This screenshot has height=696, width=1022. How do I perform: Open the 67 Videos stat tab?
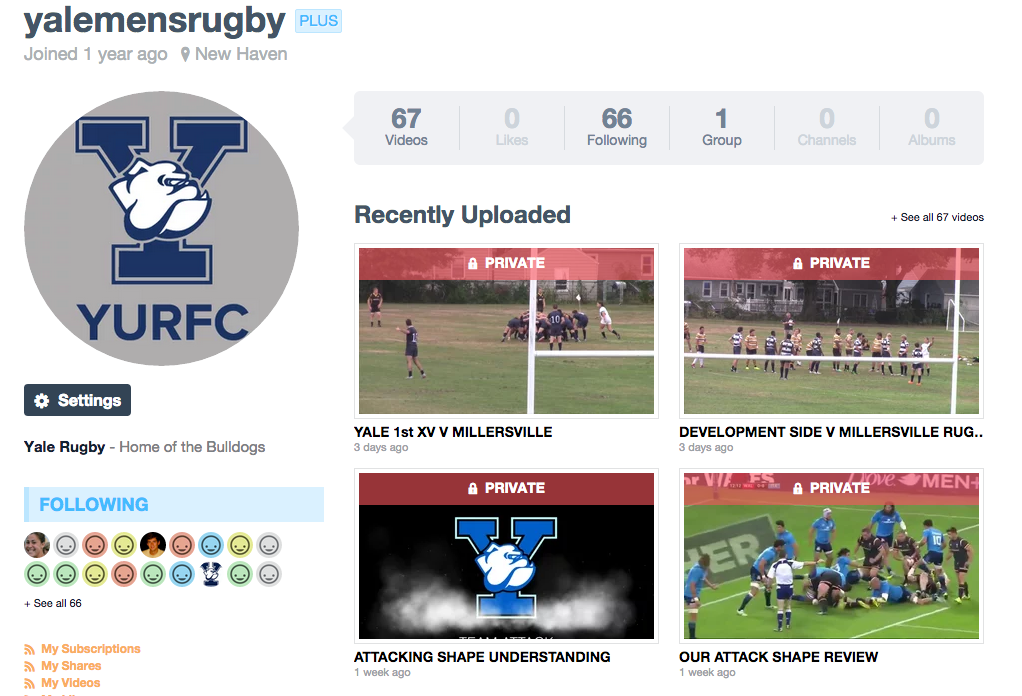406,128
